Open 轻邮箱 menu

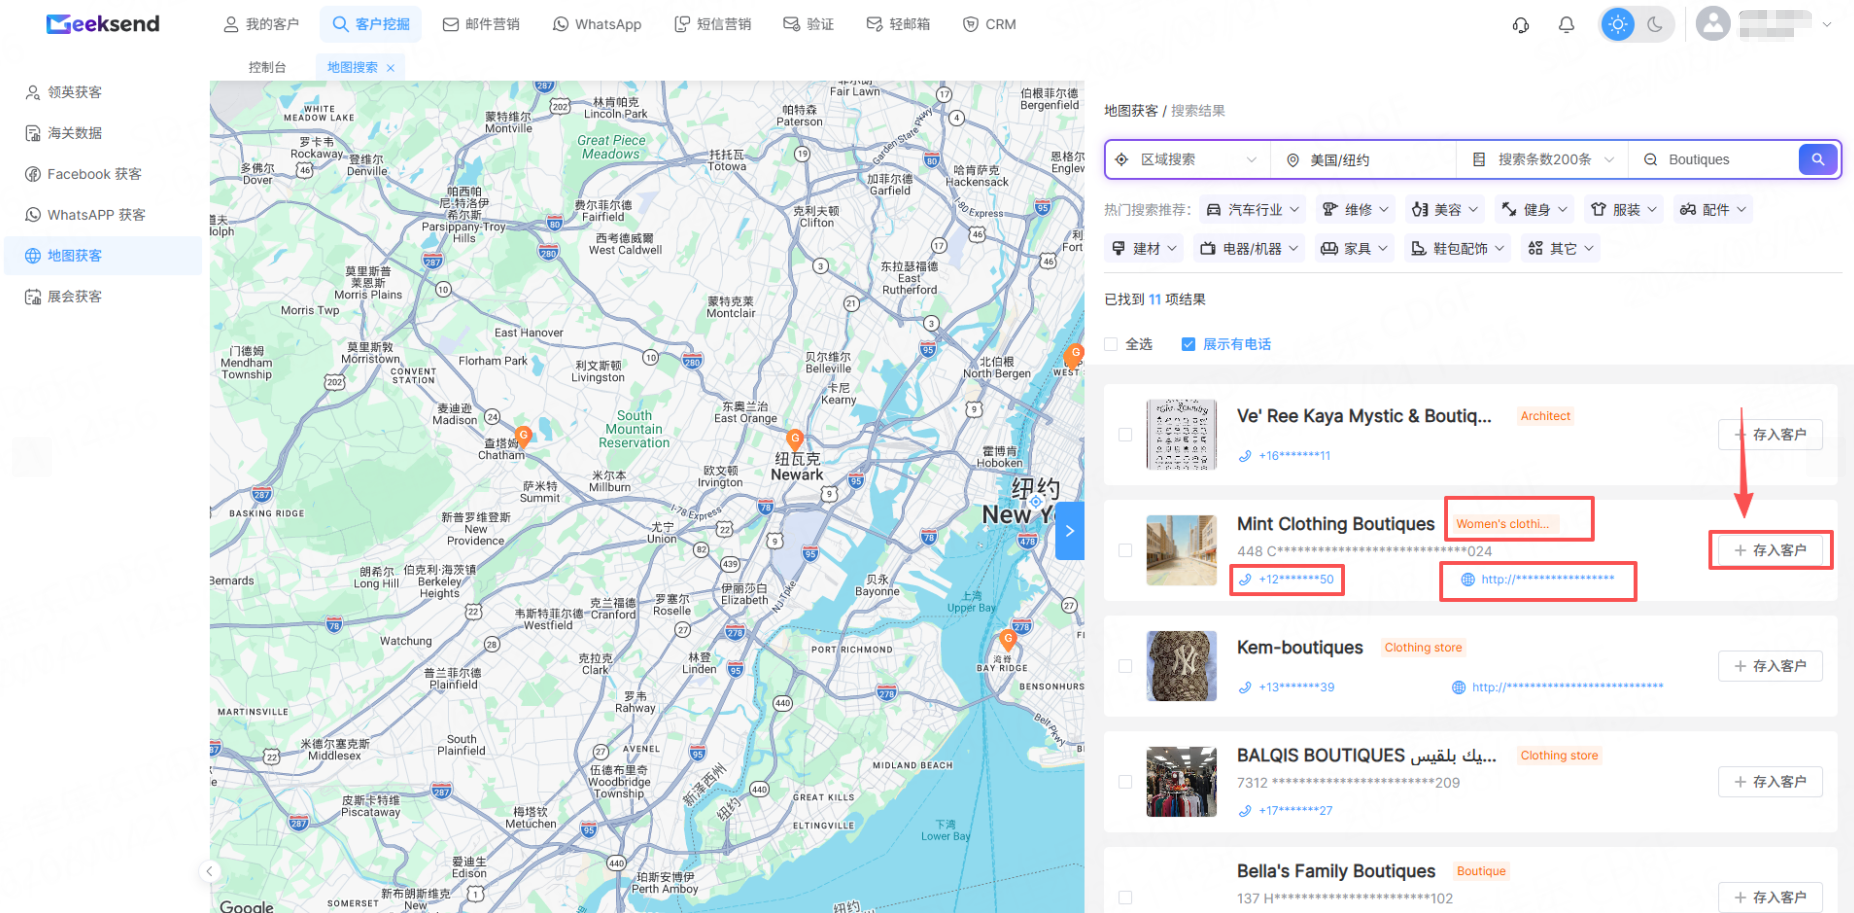point(898,24)
